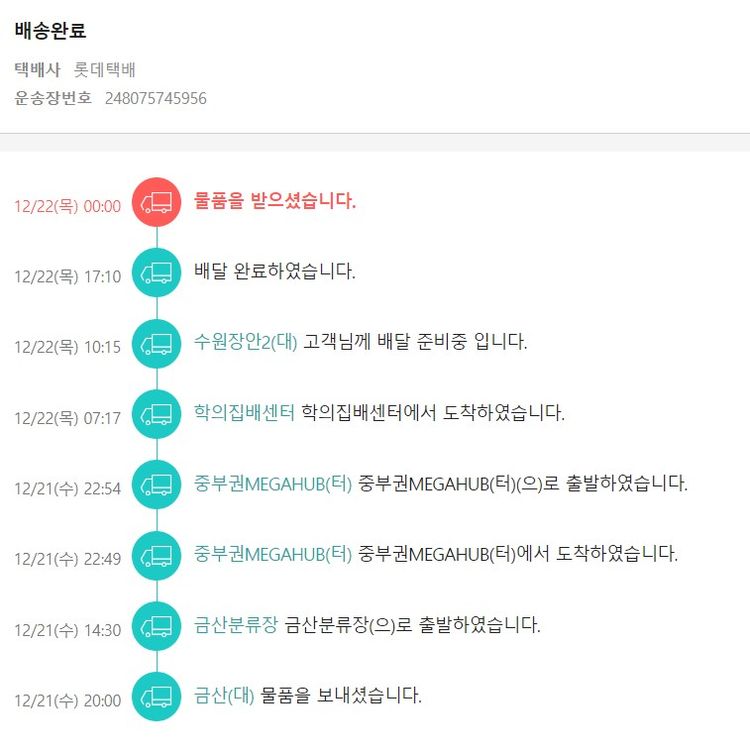The width and height of the screenshot is (750, 755).
Task: Click truck icon for 중부권MEGAHUB departure at 22:54
Action: (157, 485)
